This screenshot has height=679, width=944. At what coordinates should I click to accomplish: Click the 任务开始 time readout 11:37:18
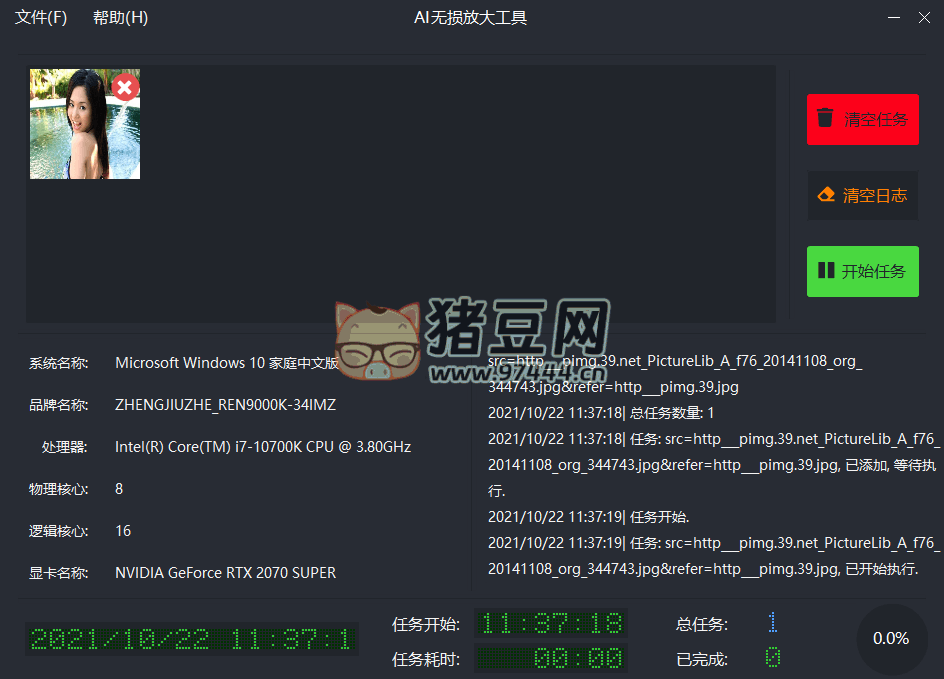click(x=551, y=624)
